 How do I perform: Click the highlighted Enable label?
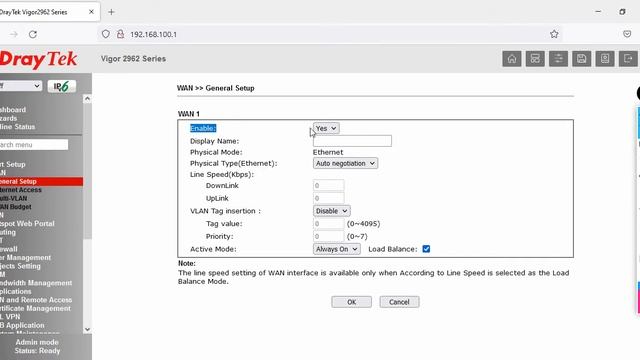point(203,128)
